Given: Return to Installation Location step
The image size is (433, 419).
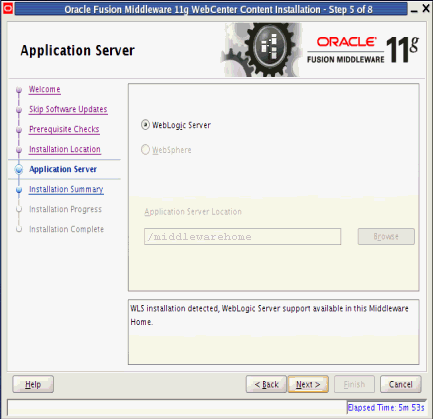Looking at the screenshot, I should [x=65, y=149].
